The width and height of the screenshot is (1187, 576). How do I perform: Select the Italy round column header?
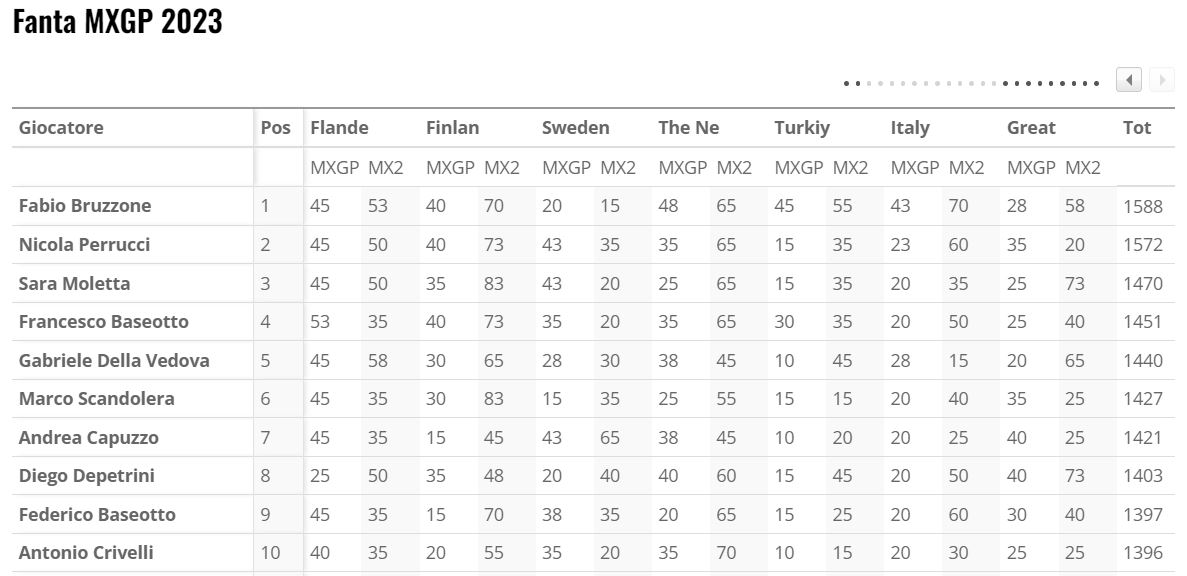[x=910, y=128]
